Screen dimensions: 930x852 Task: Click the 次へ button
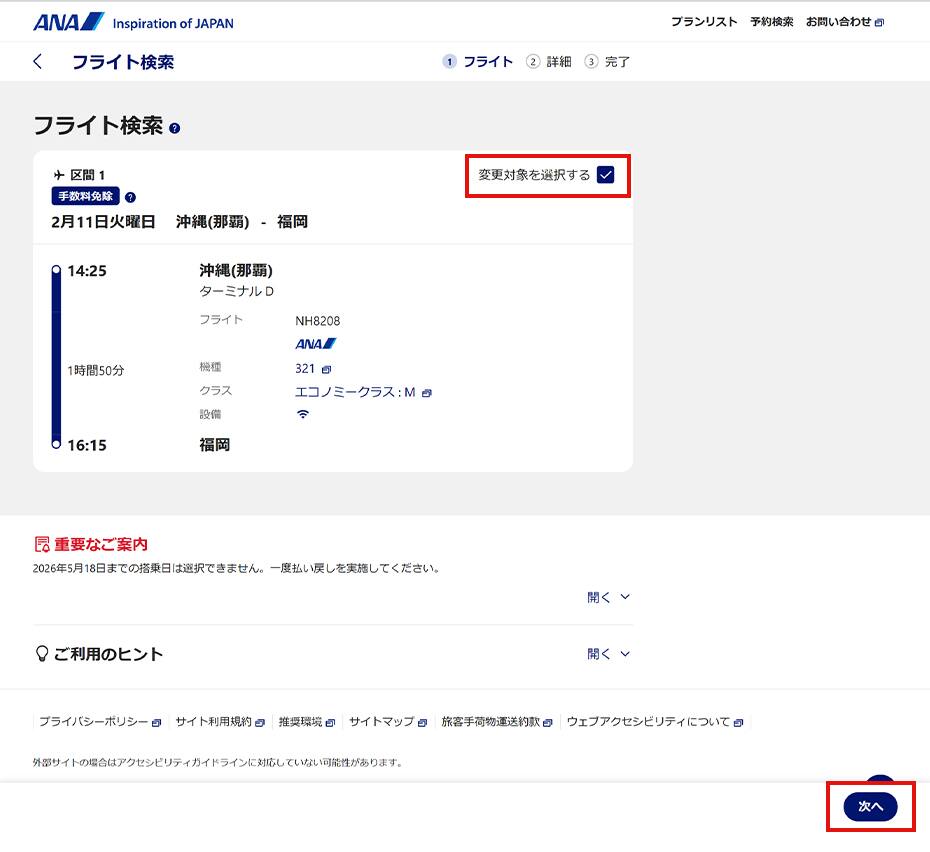coord(869,806)
